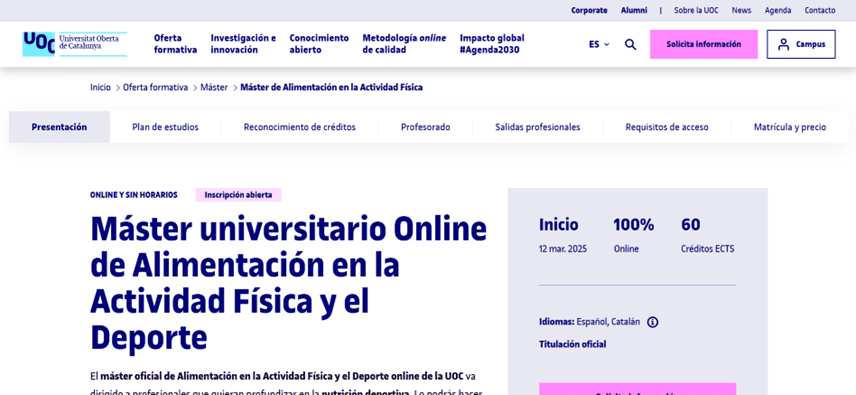The image size is (856, 395).
Task: Click the user icon in Campus button
Action: click(x=784, y=45)
